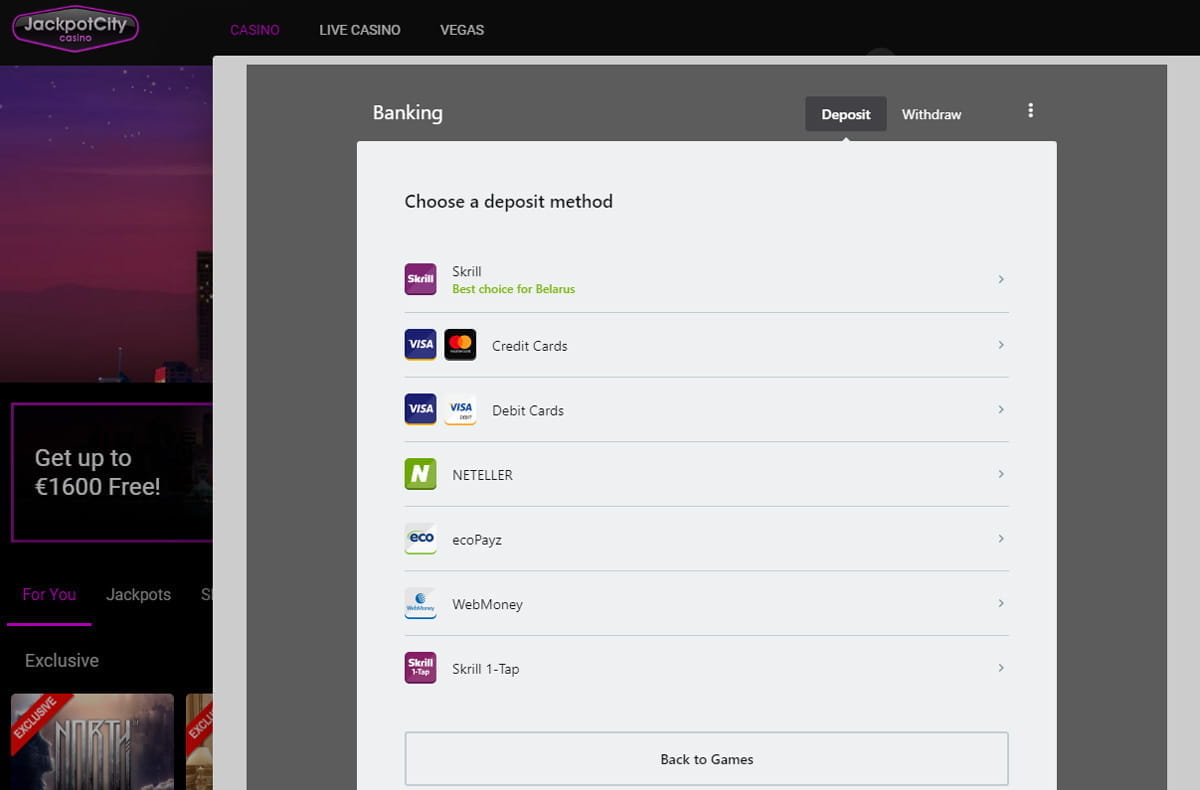
Task: Click the Best choice for Belarus label
Action: pyautogui.click(x=514, y=289)
